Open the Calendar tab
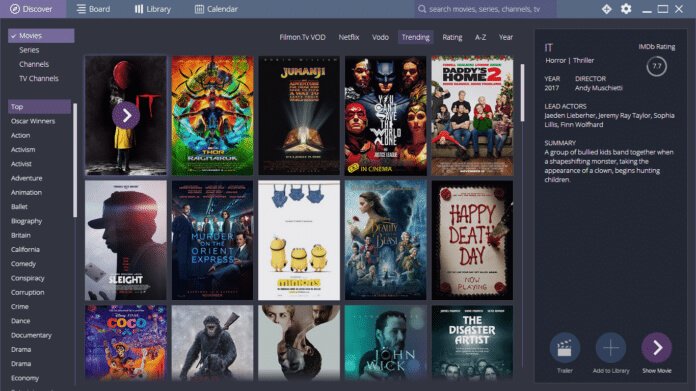696x391 pixels. (216, 9)
